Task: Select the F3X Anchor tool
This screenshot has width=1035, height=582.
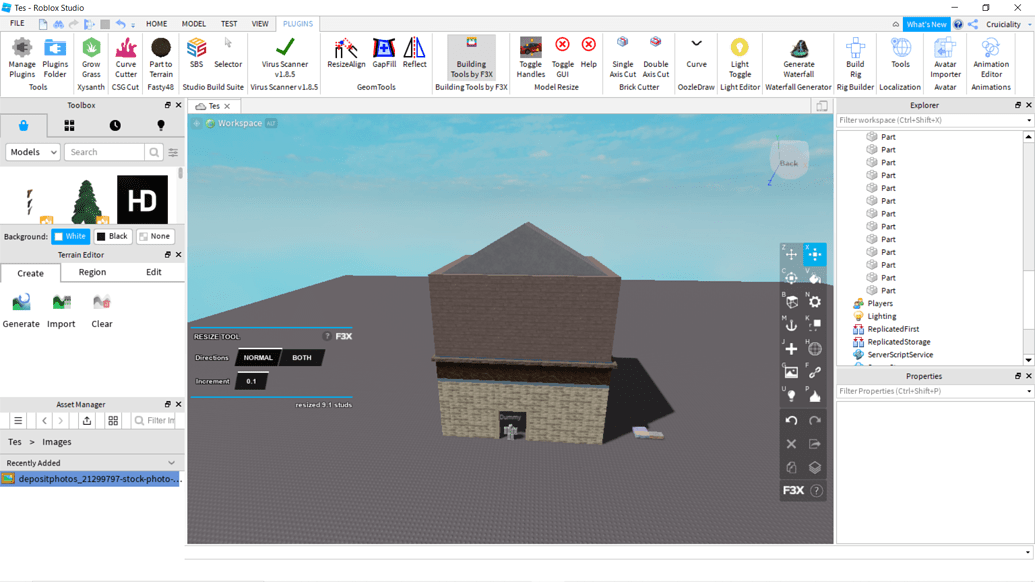Action: coord(791,325)
